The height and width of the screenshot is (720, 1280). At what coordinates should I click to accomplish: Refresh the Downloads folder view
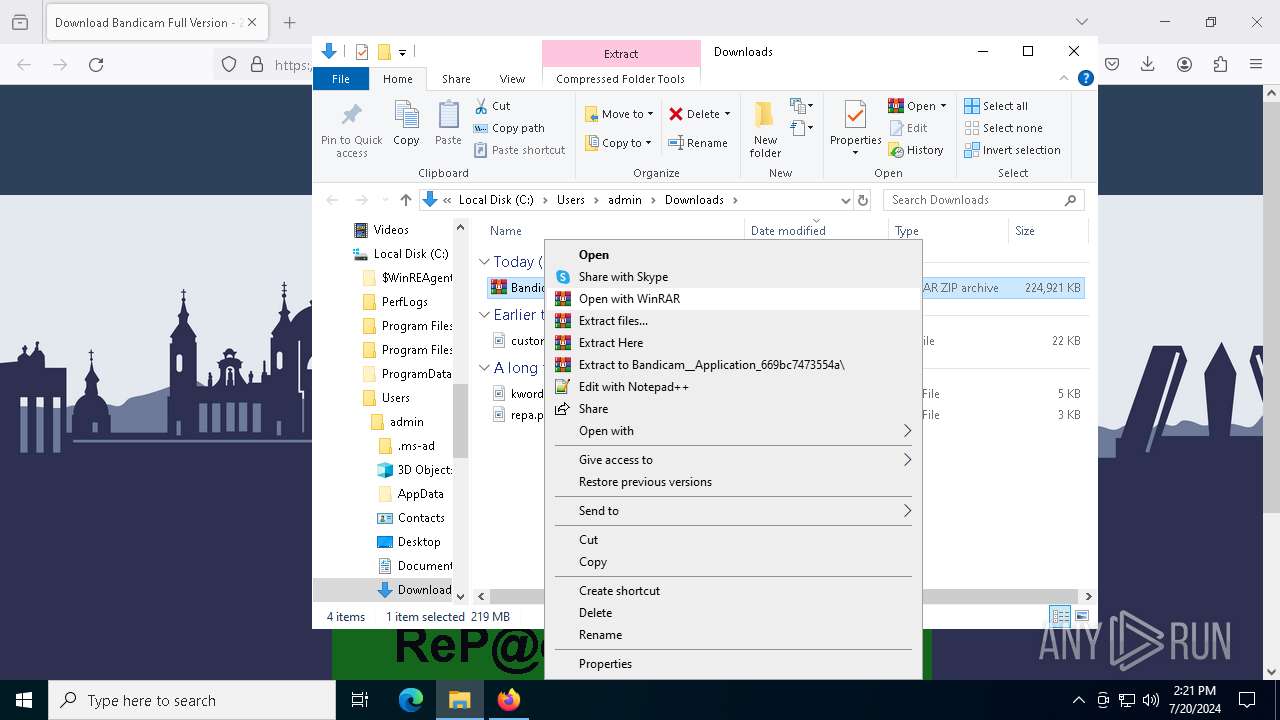863,200
